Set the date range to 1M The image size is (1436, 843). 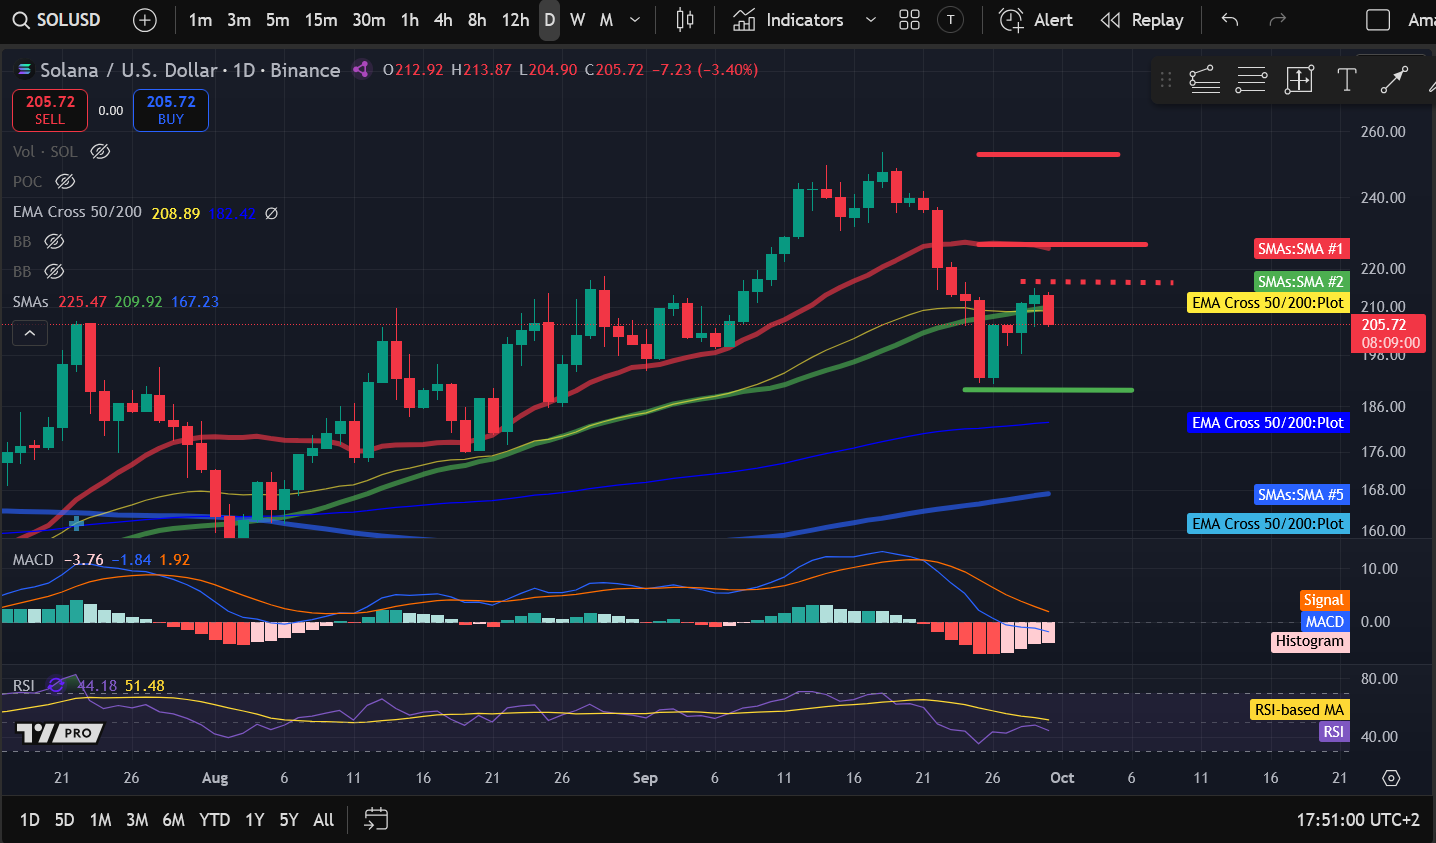[x=100, y=820]
